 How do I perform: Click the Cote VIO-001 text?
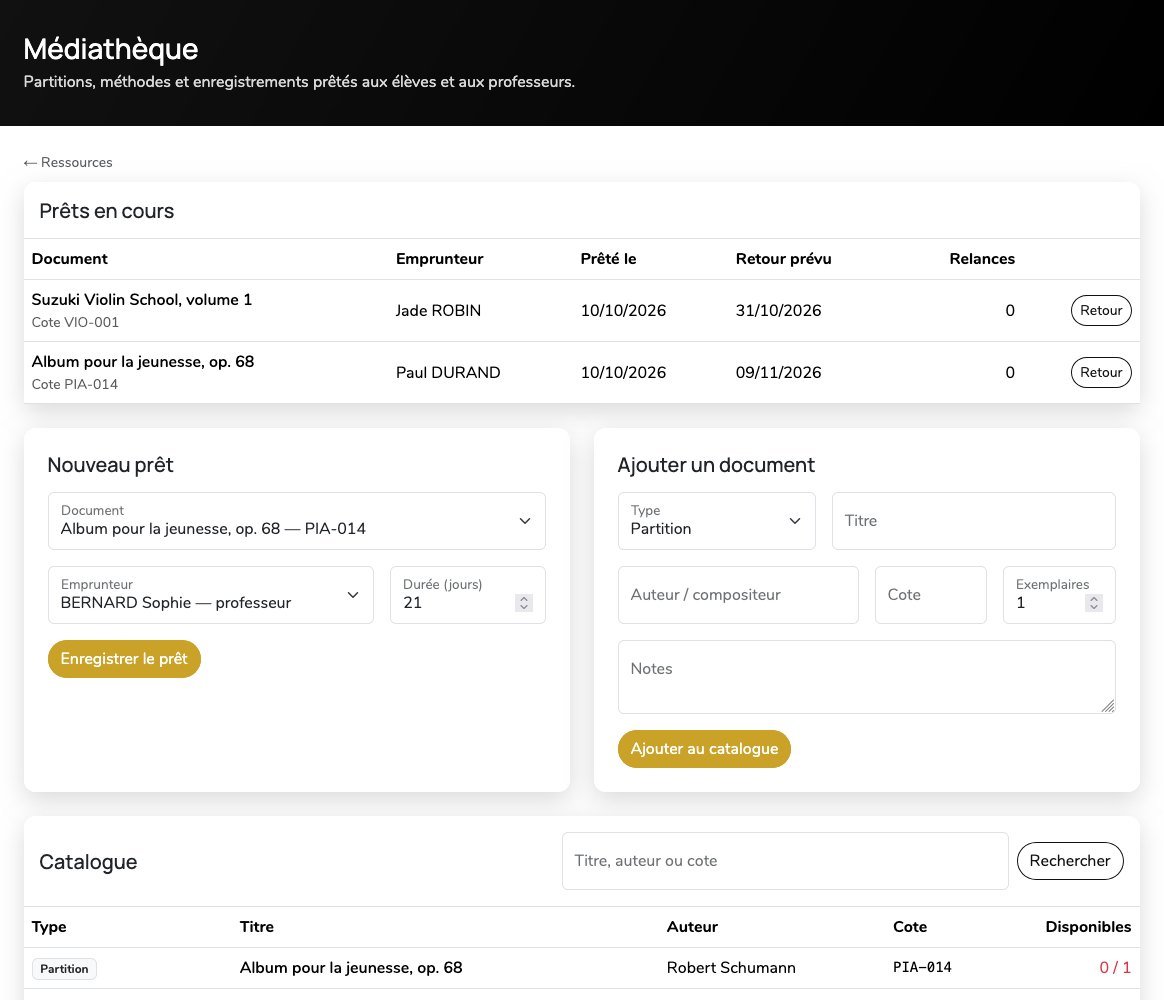pos(75,323)
